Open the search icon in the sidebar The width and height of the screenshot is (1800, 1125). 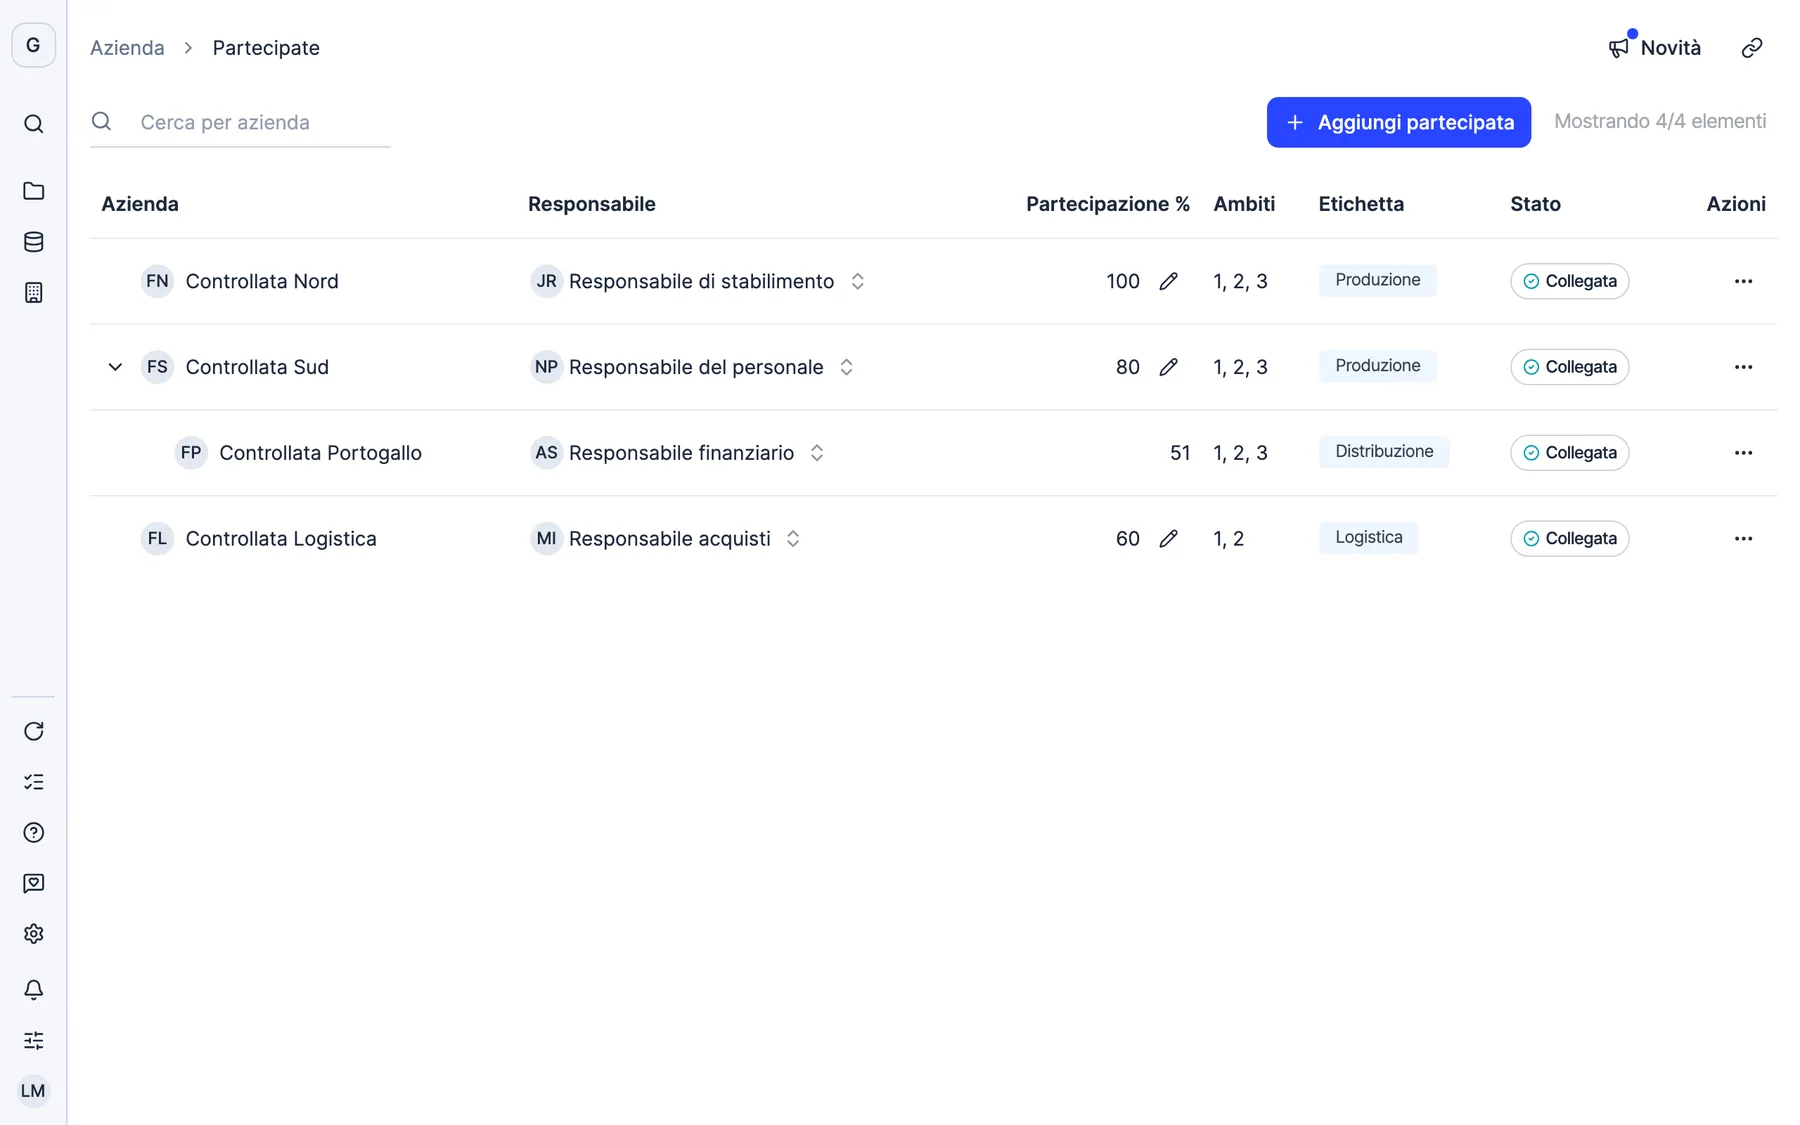coord(33,124)
